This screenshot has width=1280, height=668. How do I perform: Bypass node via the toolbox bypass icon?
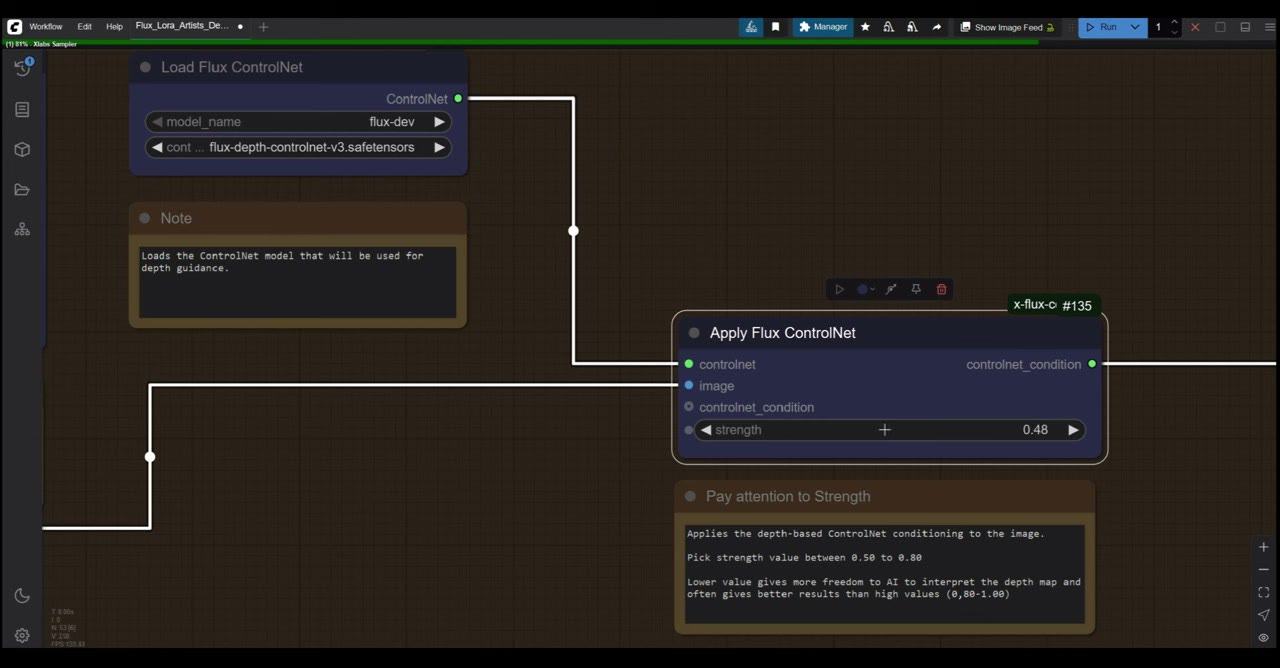(890, 289)
